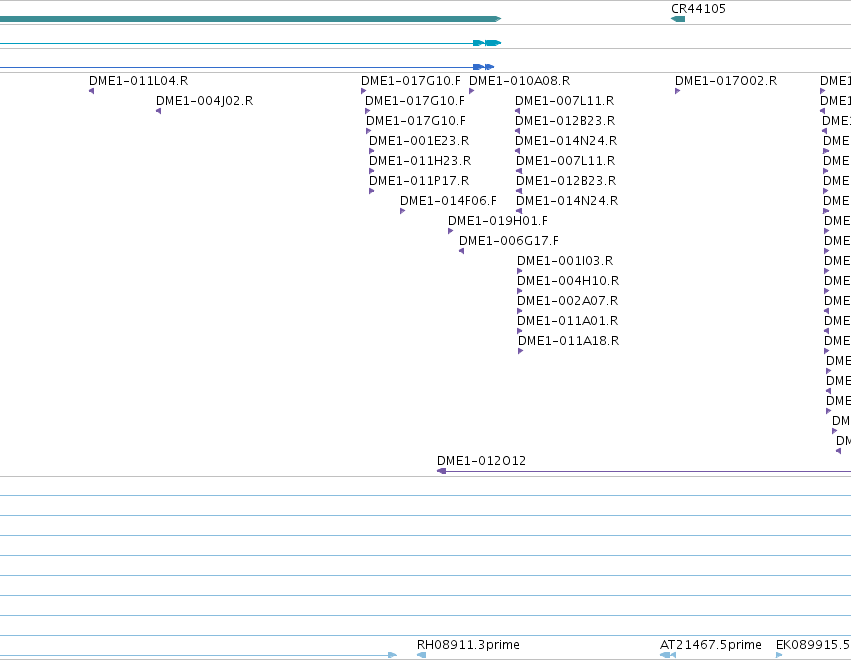Click the DME1-019H01.F label

tap(498, 221)
